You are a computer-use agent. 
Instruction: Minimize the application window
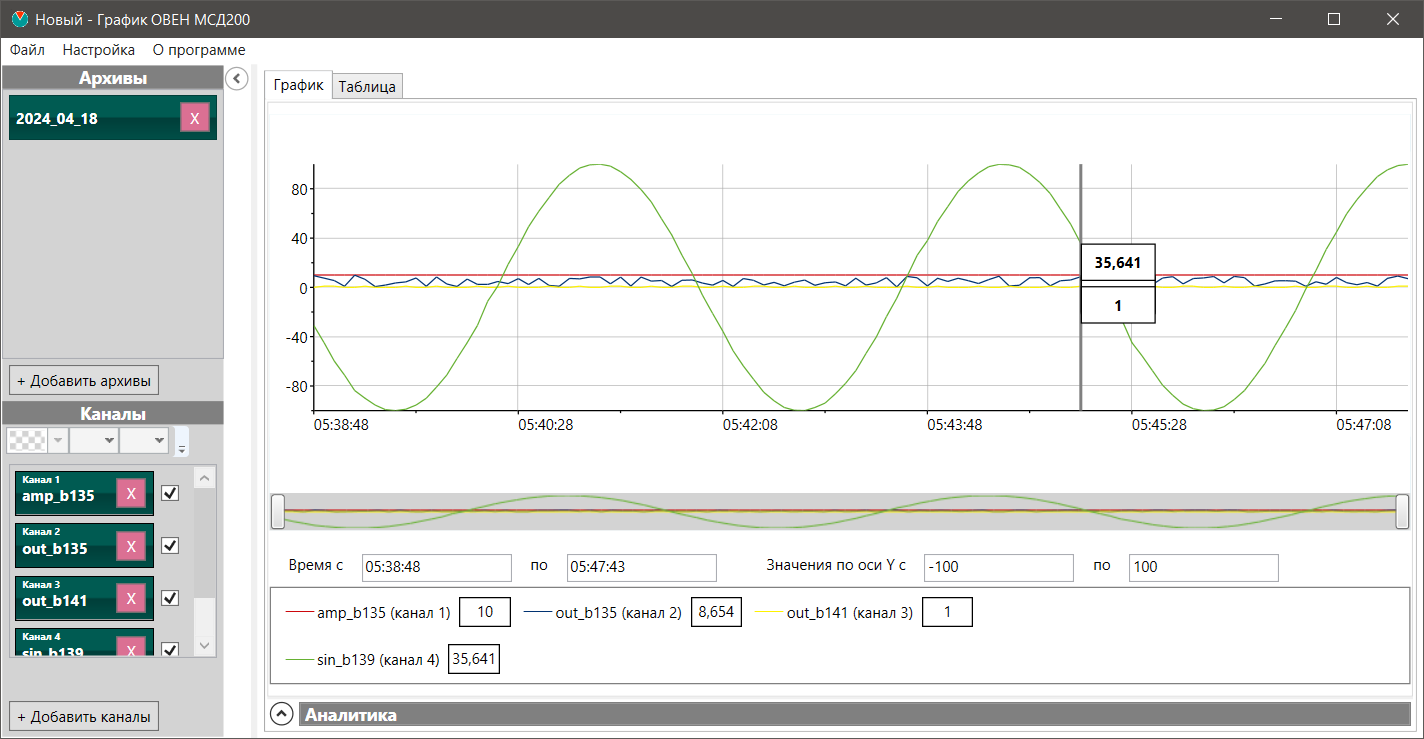click(1275, 19)
